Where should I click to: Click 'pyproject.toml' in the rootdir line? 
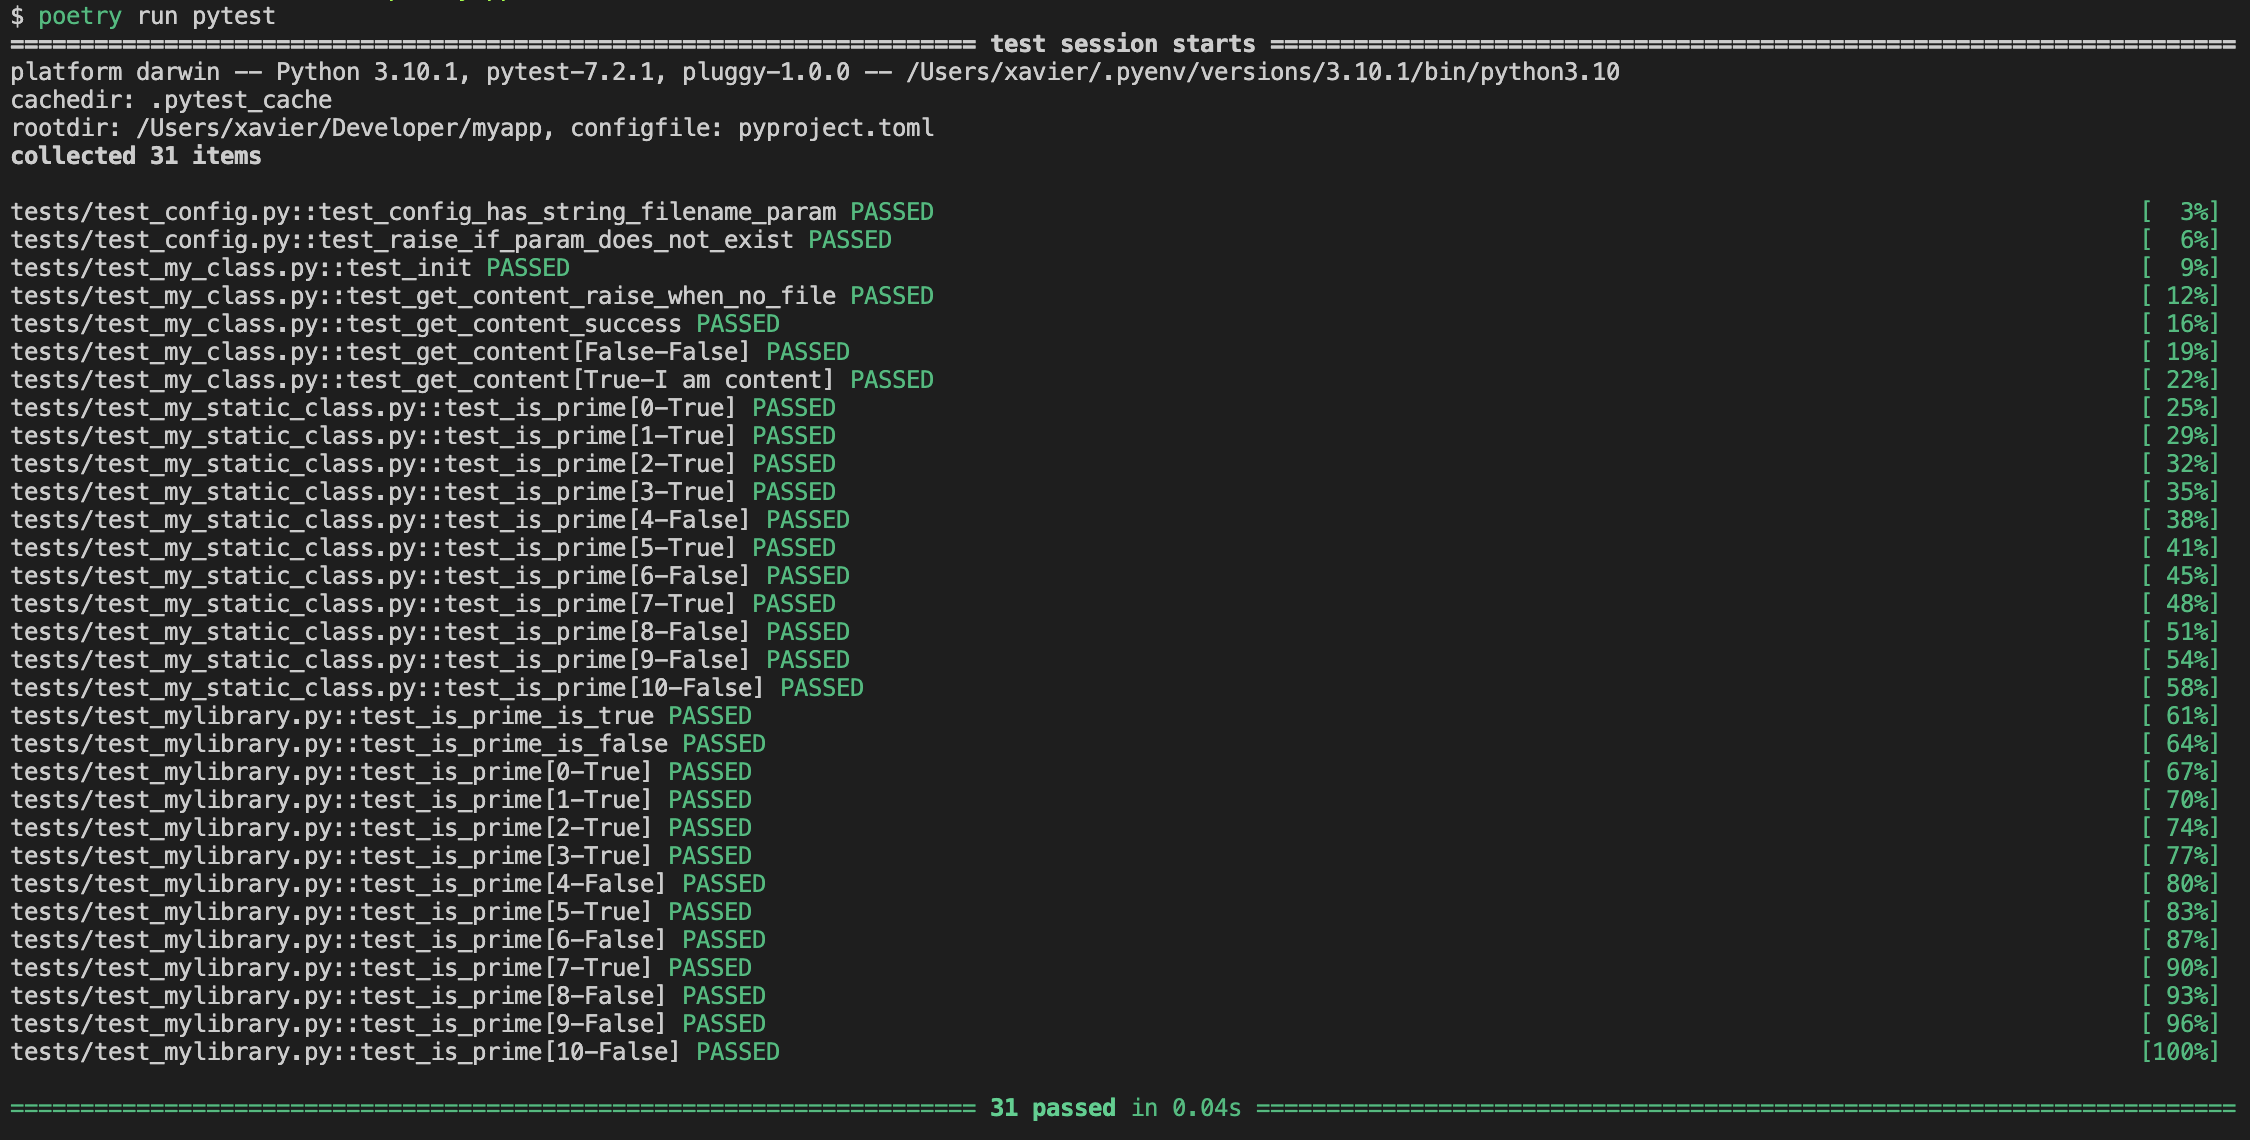[835, 128]
